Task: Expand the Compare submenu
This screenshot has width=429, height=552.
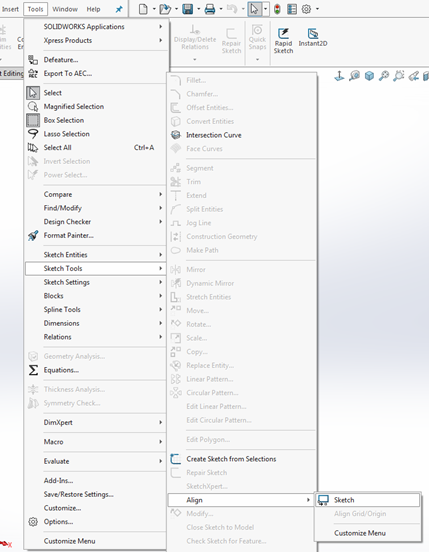Action: pos(95,194)
